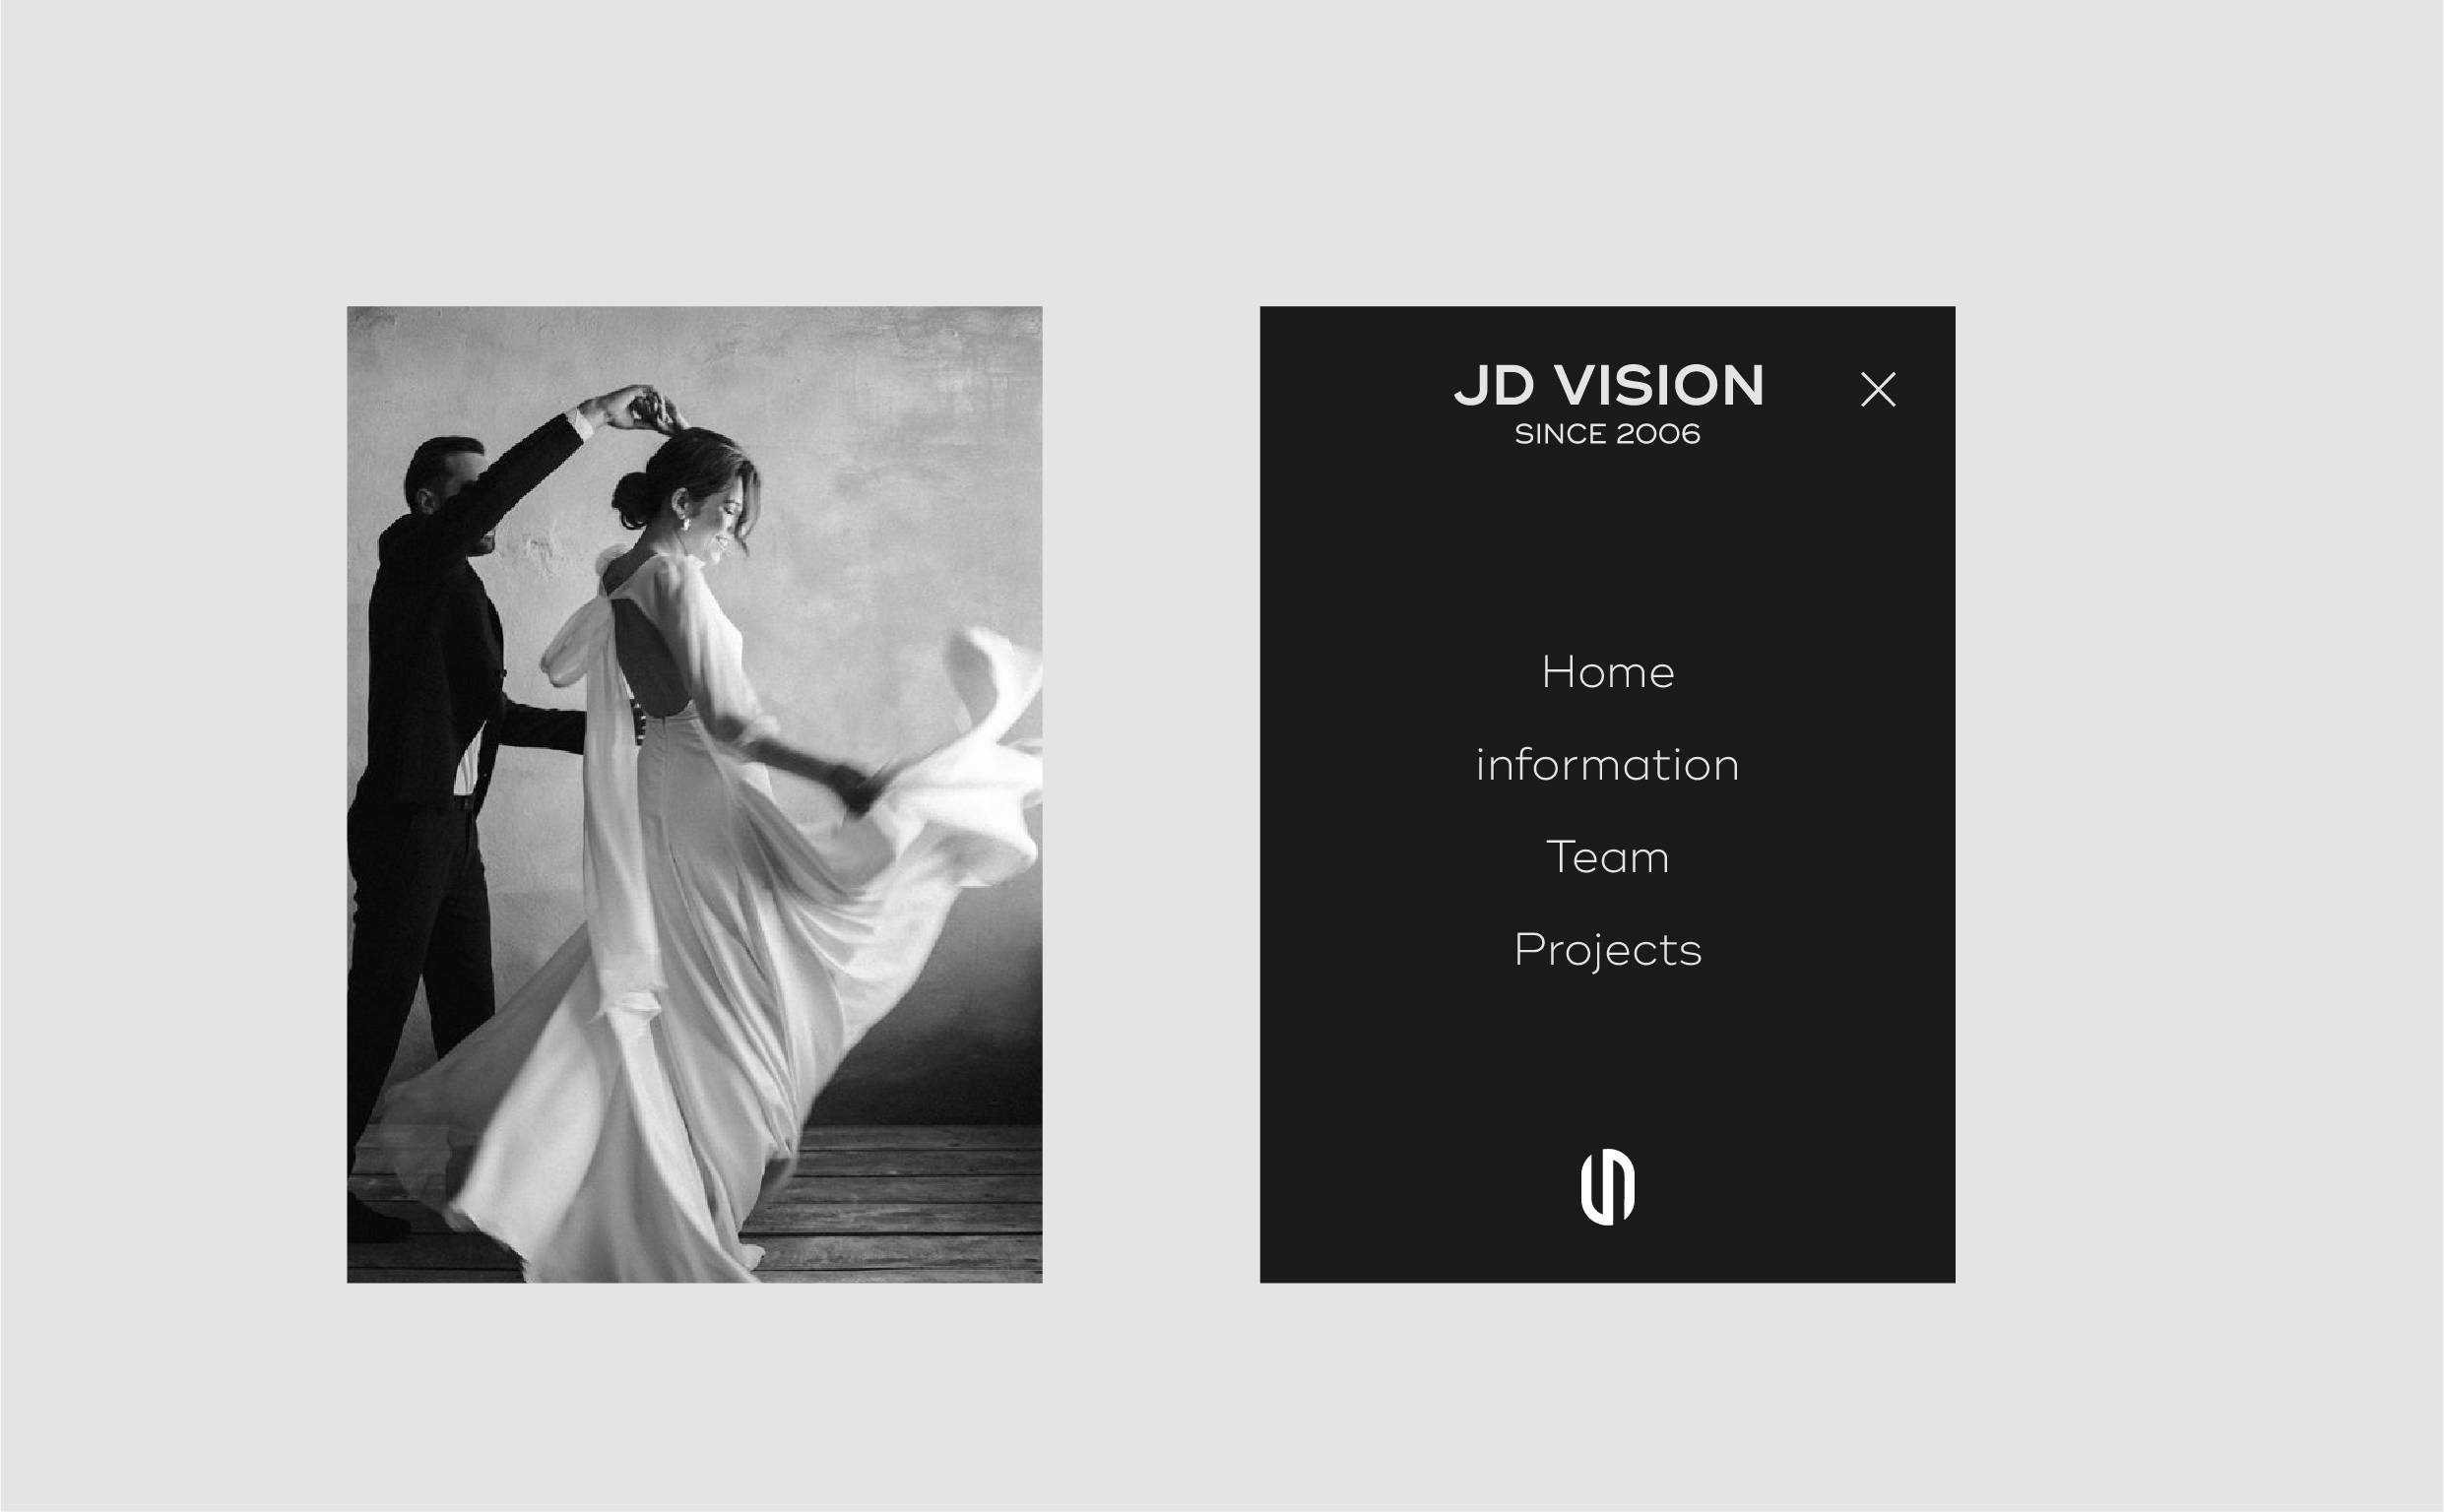Select the Team menu entry
Screen dimensions: 2444x1512
coord(1608,857)
